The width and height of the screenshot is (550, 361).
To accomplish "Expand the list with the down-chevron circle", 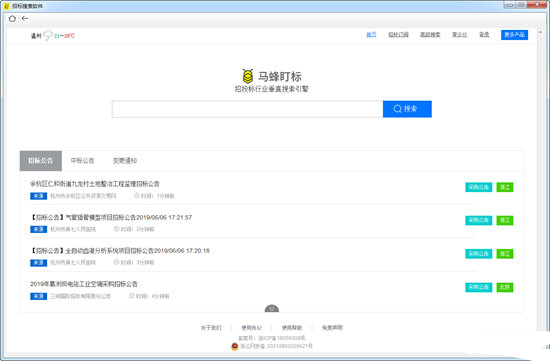I will point(272,309).
